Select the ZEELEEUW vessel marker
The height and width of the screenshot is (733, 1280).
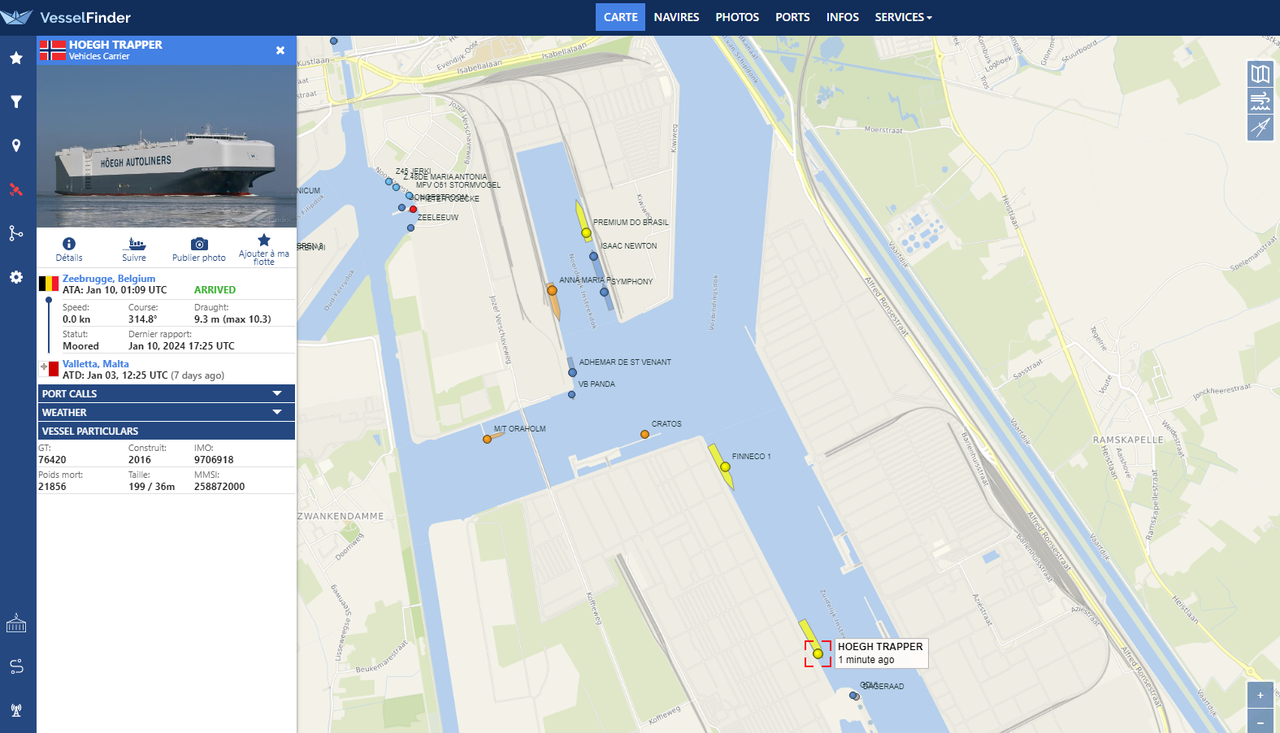(x=410, y=228)
